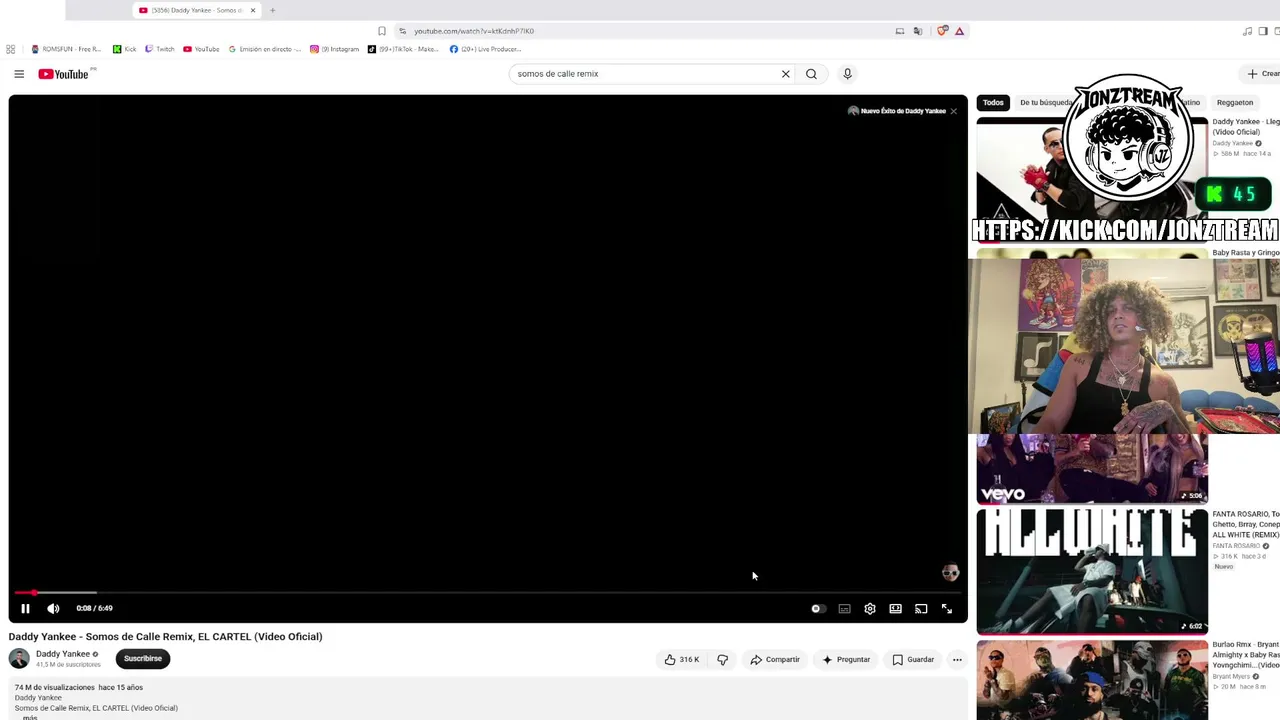Open player settings gear

coord(870,609)
